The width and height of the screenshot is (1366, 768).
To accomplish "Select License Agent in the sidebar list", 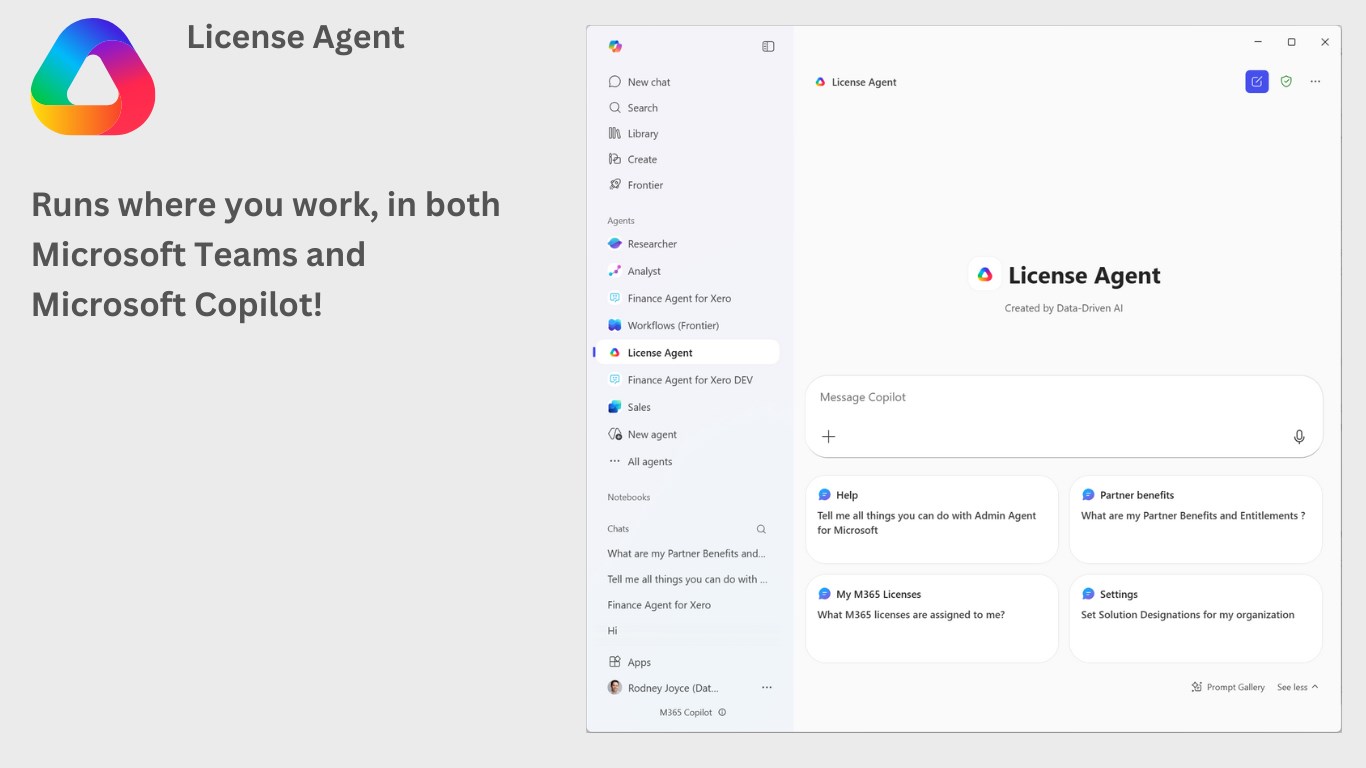I will click(x=687, y=352).
